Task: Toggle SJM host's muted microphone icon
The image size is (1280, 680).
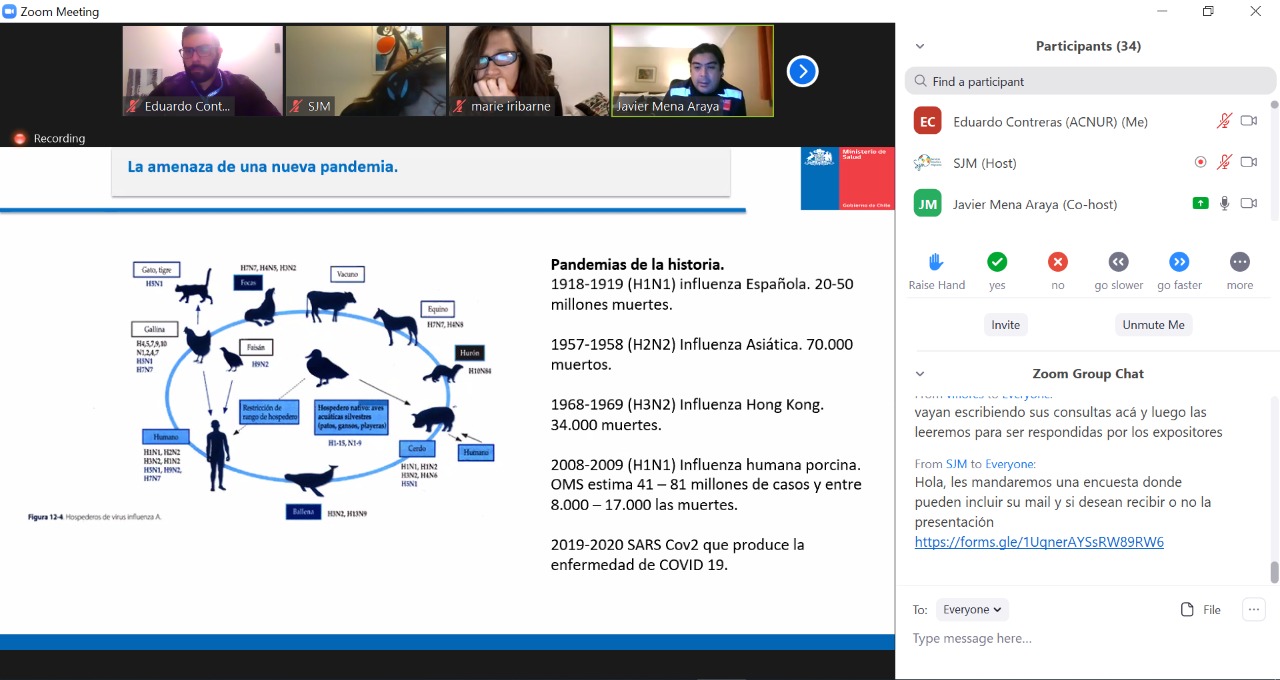Action: 1224,162
